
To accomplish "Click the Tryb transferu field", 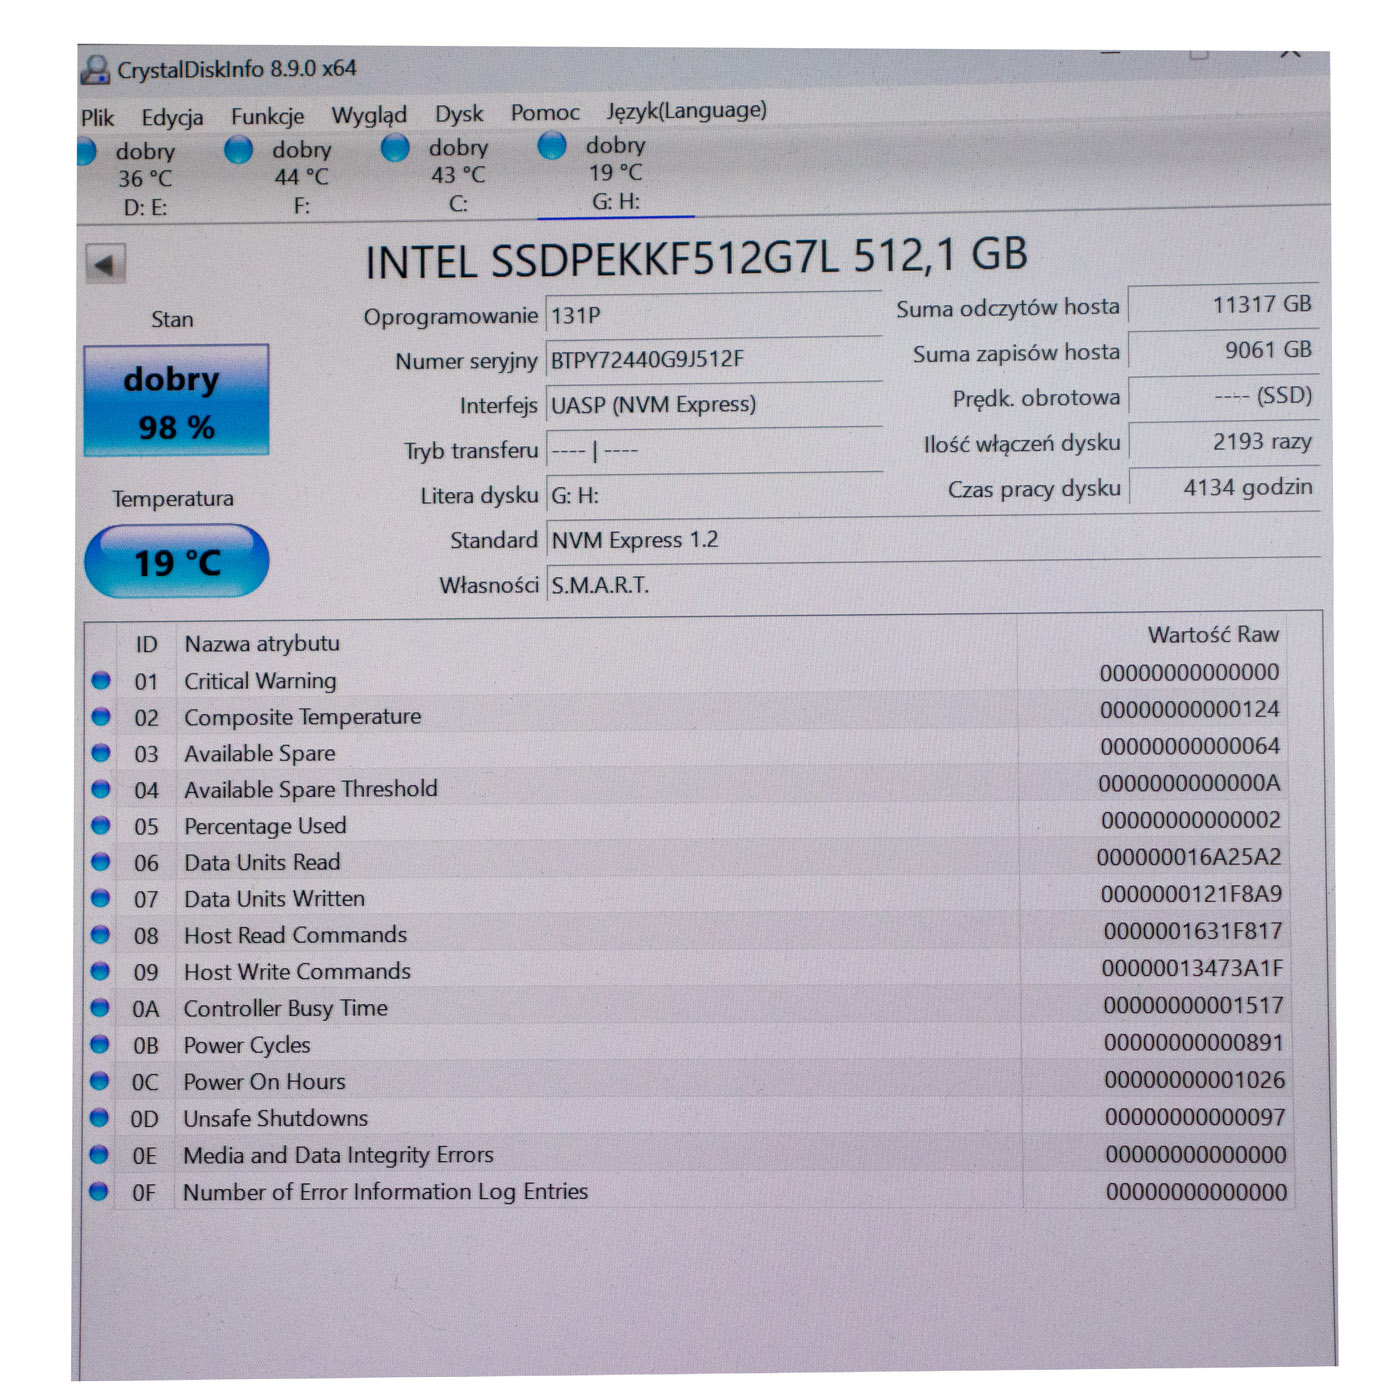I will point(714,450).
